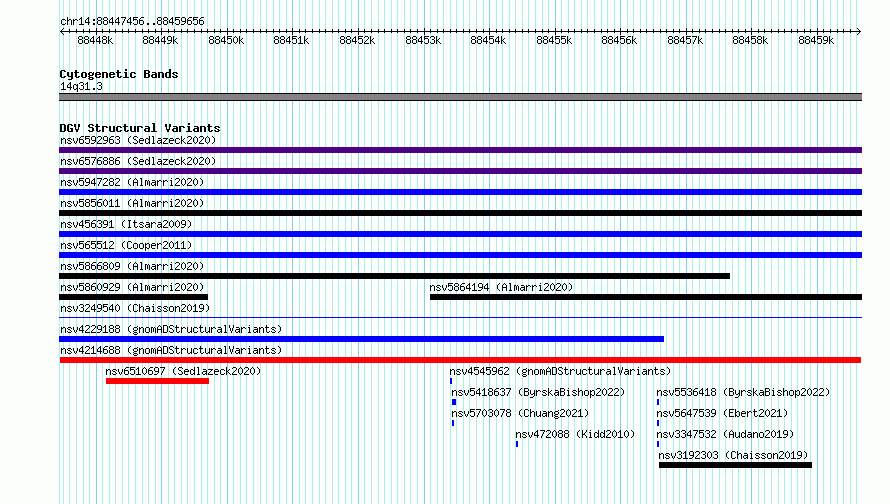
Task: Select the black bar under nsv5866809
Action: [394, 276]
